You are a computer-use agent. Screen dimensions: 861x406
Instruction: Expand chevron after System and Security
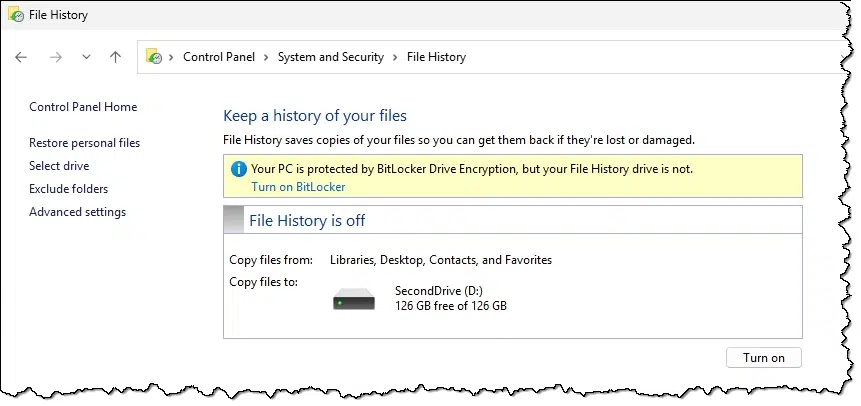coord(395,57)
